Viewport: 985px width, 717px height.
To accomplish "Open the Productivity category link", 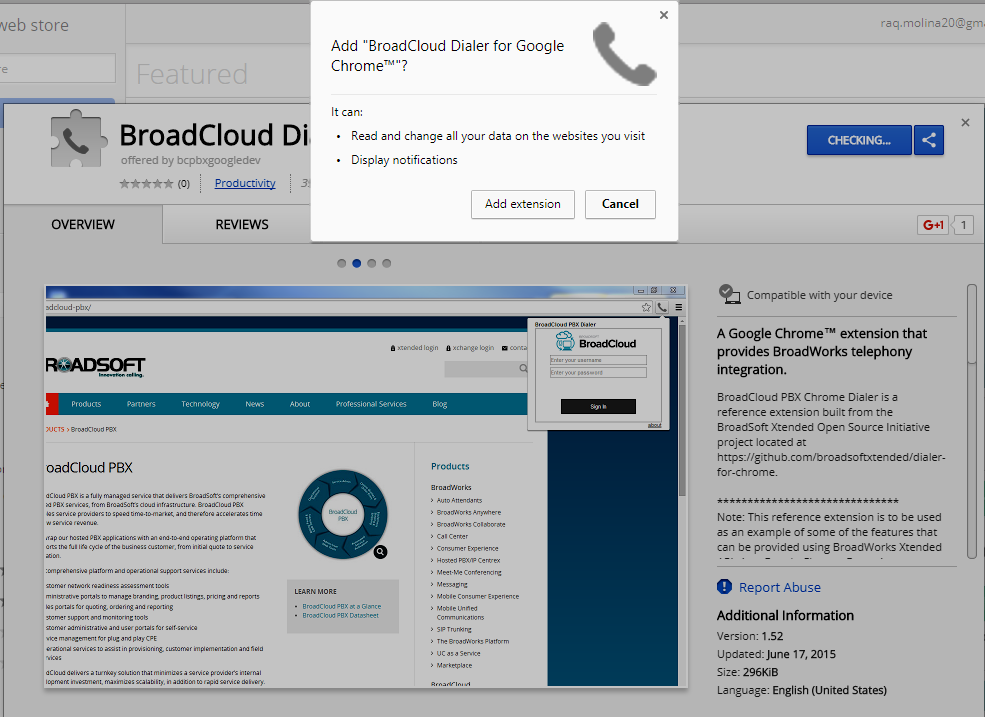I will pyautogui.click(x=245, y=183).
